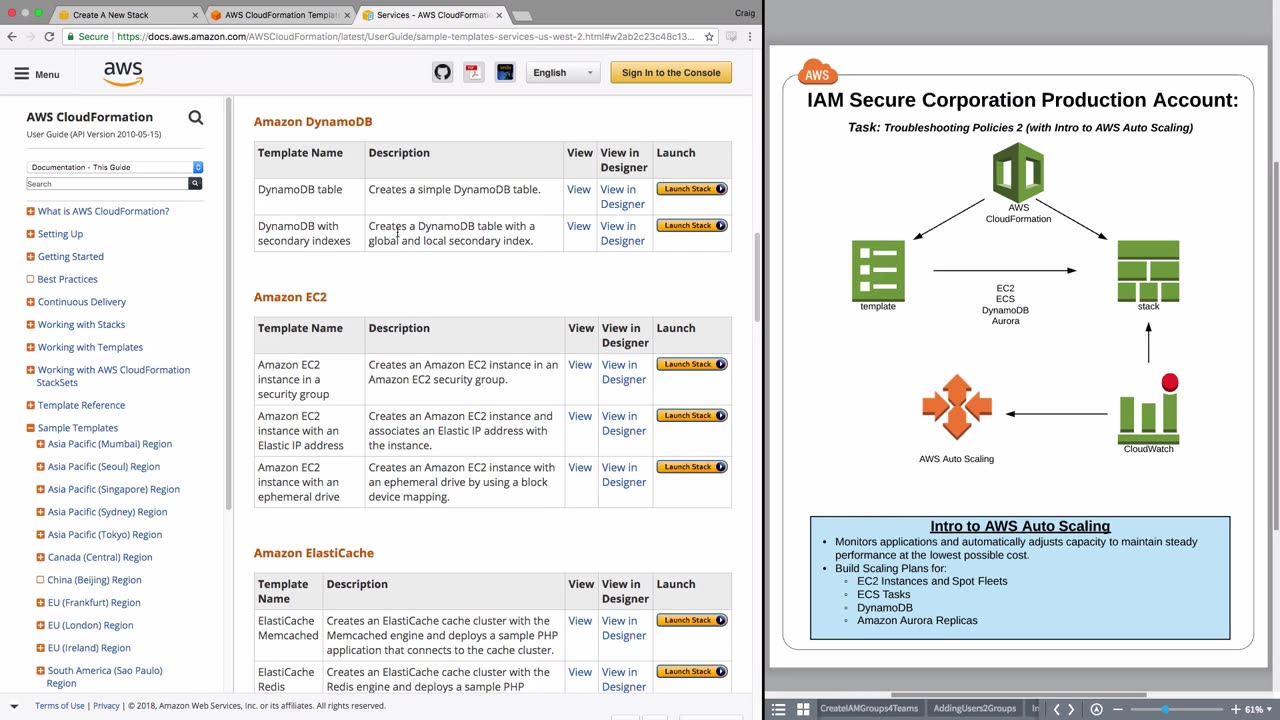Image resolution: width=1280 pixels, height=720 pixels.
Task: Switch to the 'AWS CloudFormation Templates' browser tab
Action: click(279, 15)
